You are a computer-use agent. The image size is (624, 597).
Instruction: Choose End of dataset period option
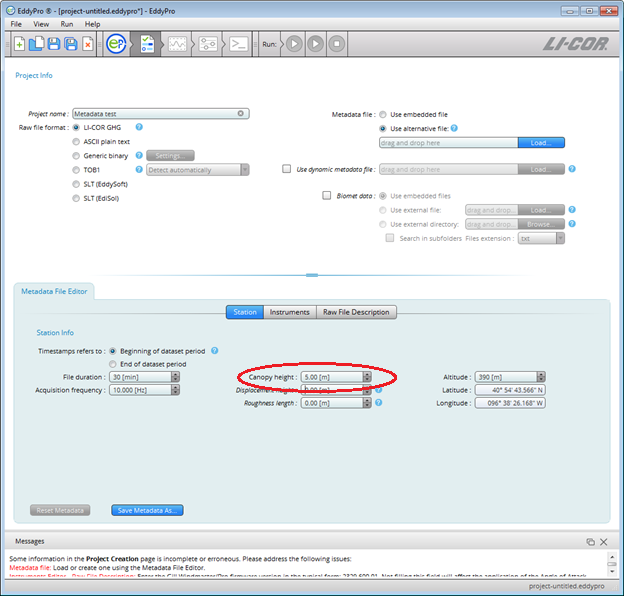(113, 364)
